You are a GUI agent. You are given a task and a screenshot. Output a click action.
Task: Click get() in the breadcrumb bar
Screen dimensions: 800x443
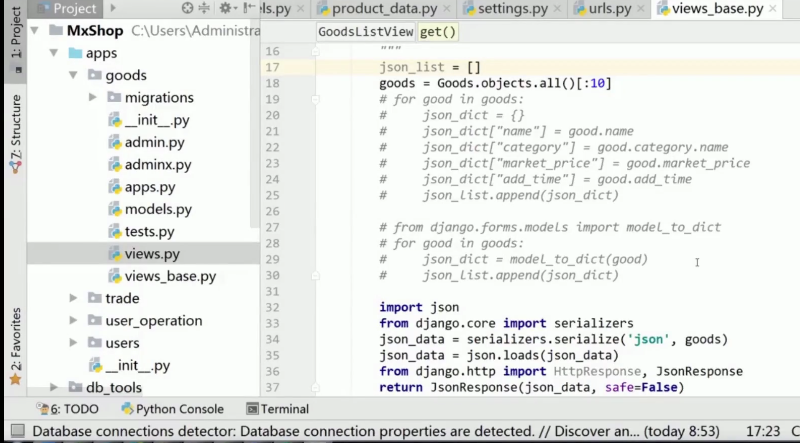point(438,32)
